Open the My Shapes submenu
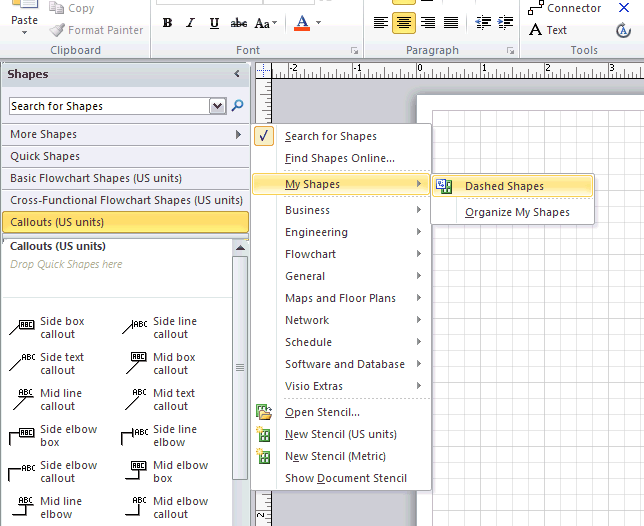Viewport: 644px width, 526px height. (342, 184)
